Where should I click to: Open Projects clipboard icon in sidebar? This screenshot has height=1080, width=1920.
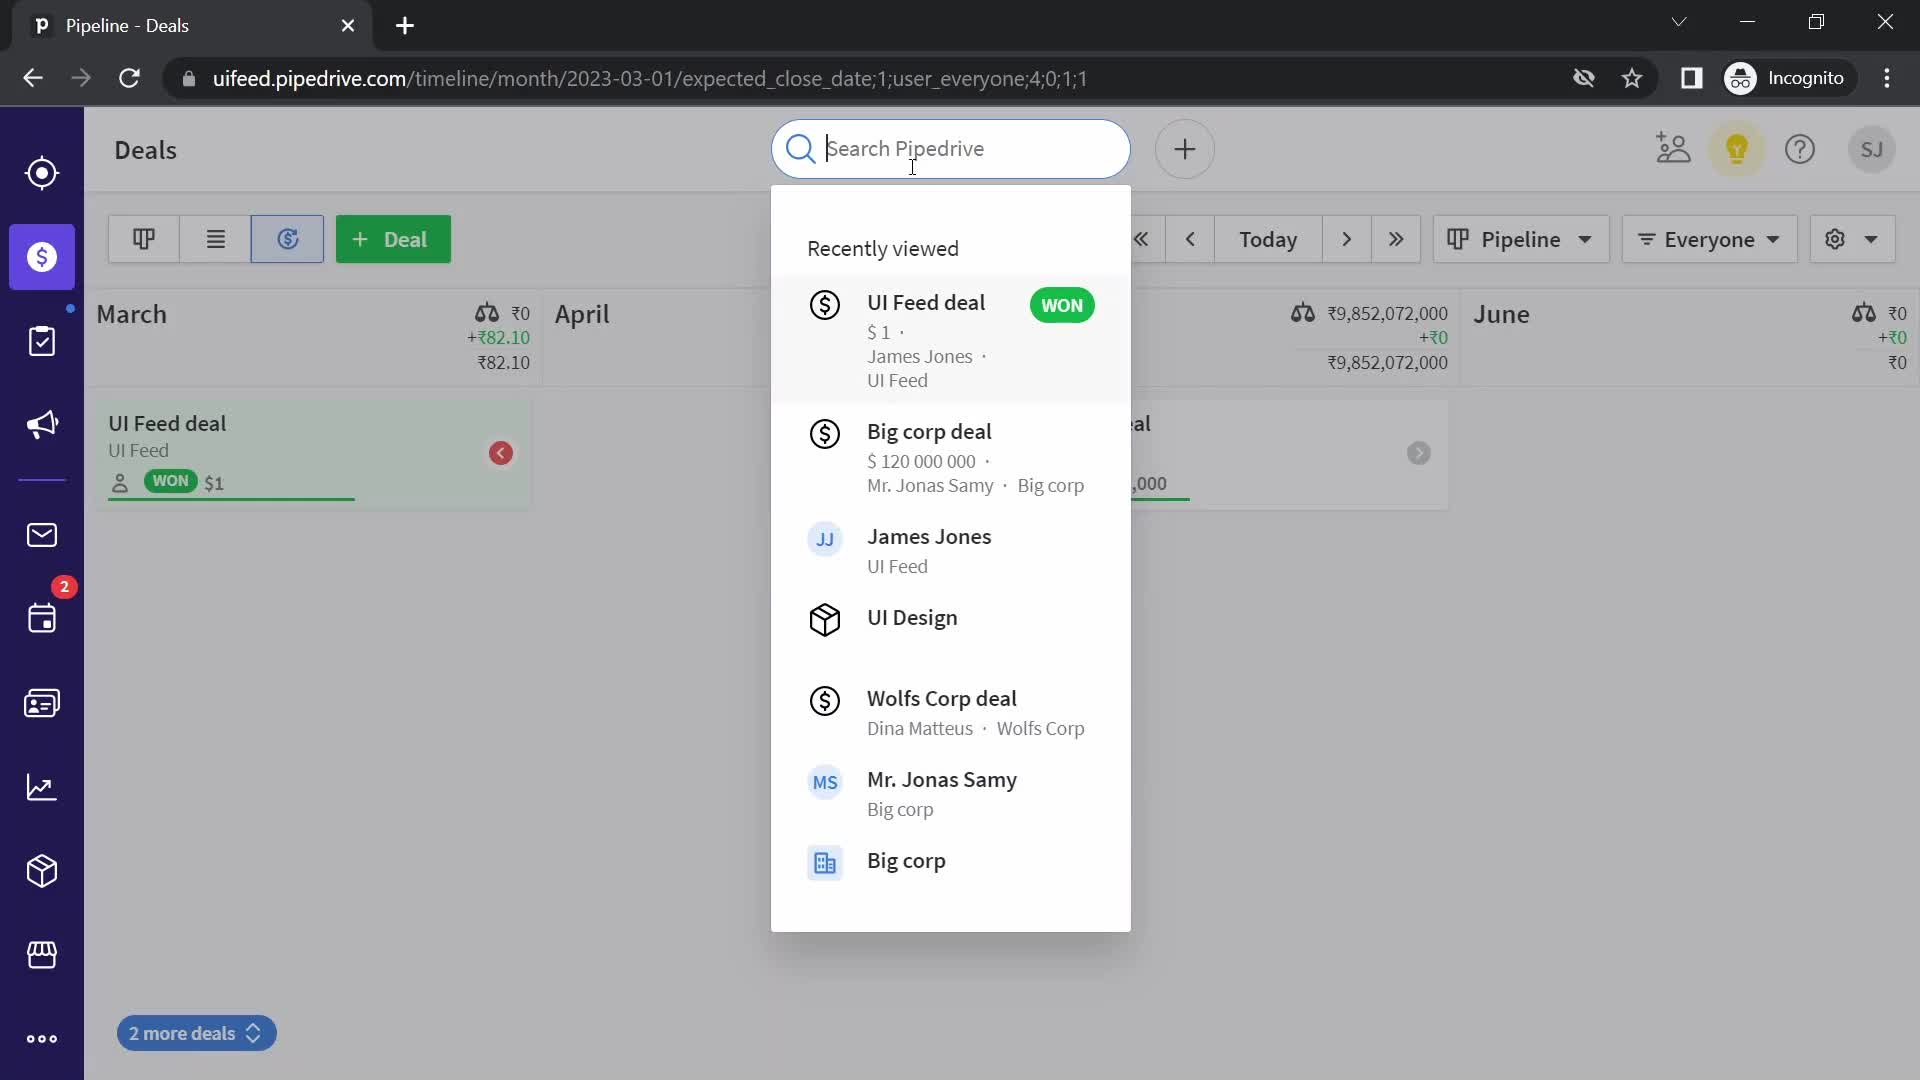pos(41,341)
